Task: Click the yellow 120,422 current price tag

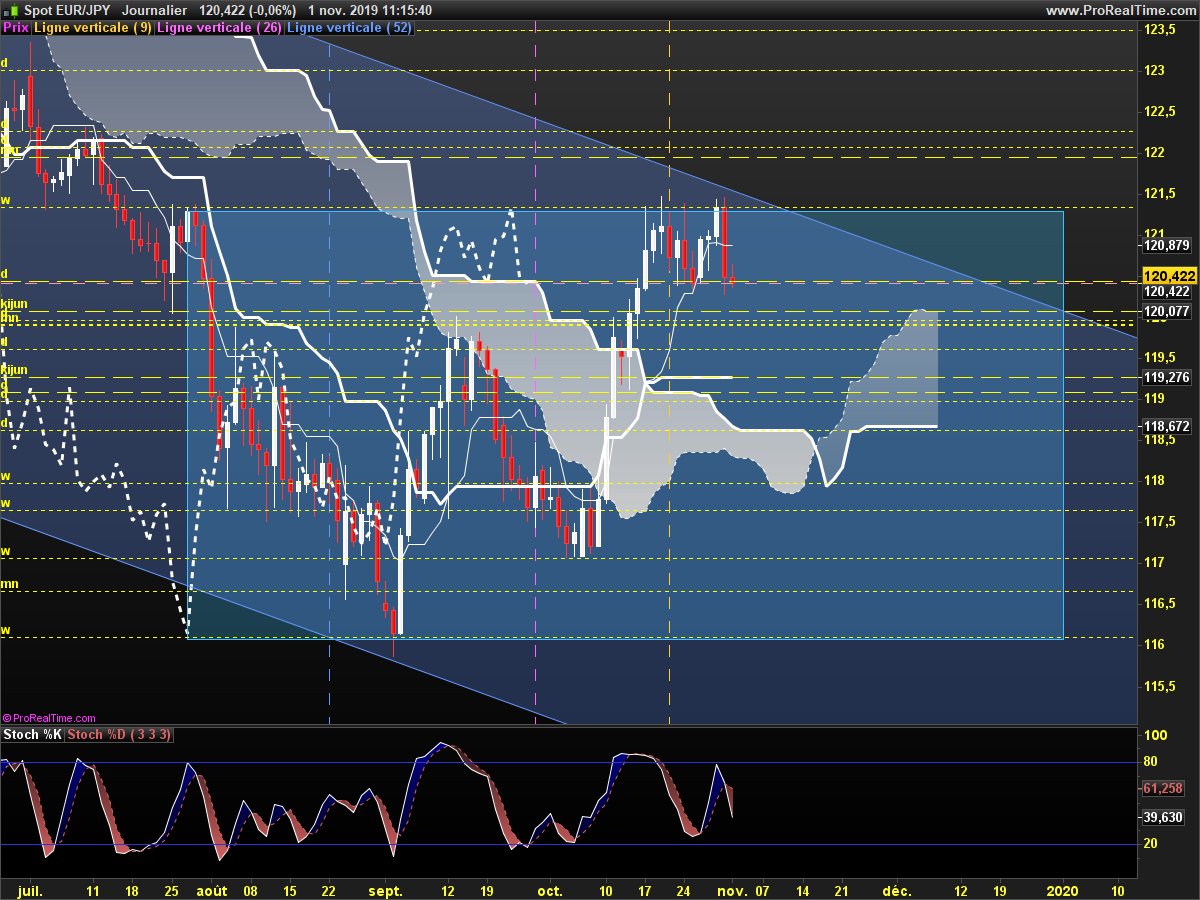Action: pyautogui.click(x=1168, y=276)
